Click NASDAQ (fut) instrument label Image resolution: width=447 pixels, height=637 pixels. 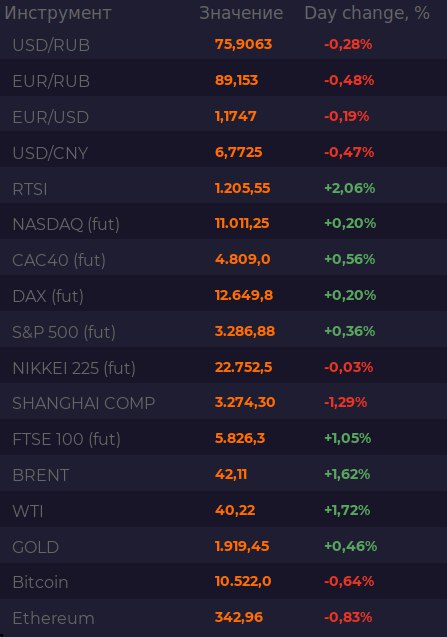66,224
